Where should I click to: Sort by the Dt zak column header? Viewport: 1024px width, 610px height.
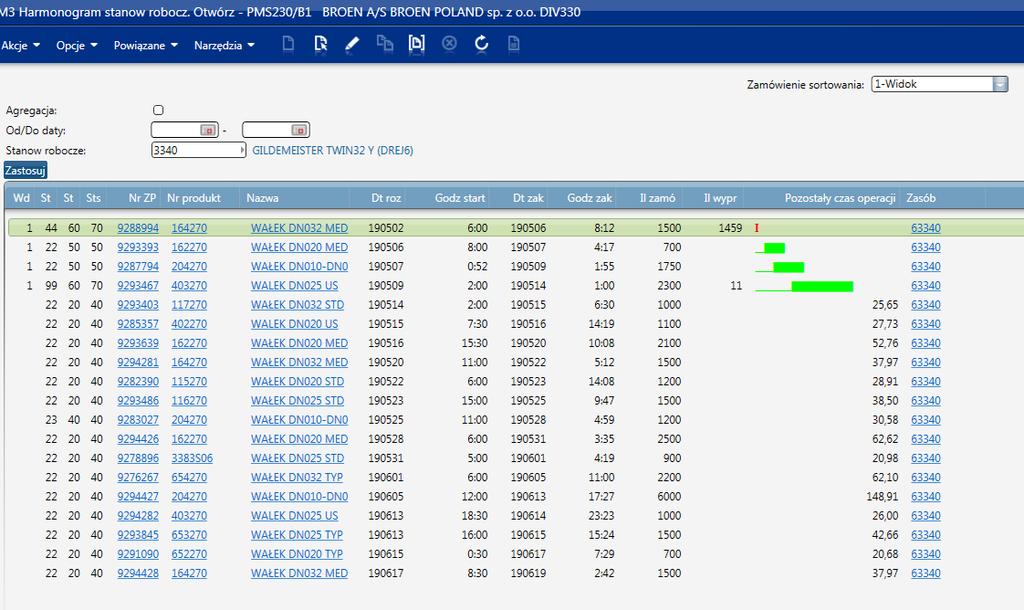click(x=528, y=198)
